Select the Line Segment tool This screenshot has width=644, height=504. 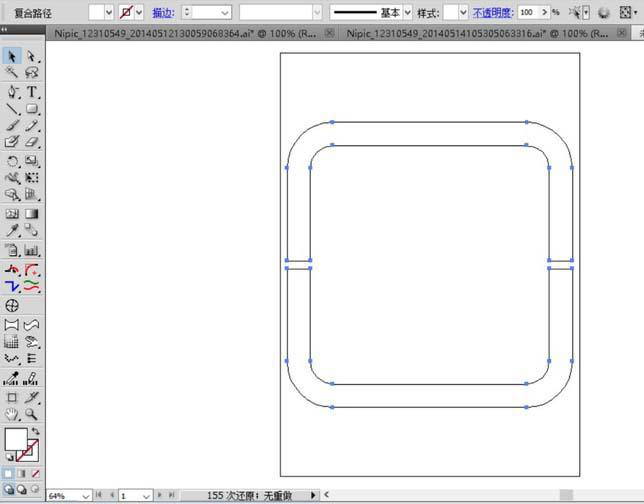[x=12, y=109]
